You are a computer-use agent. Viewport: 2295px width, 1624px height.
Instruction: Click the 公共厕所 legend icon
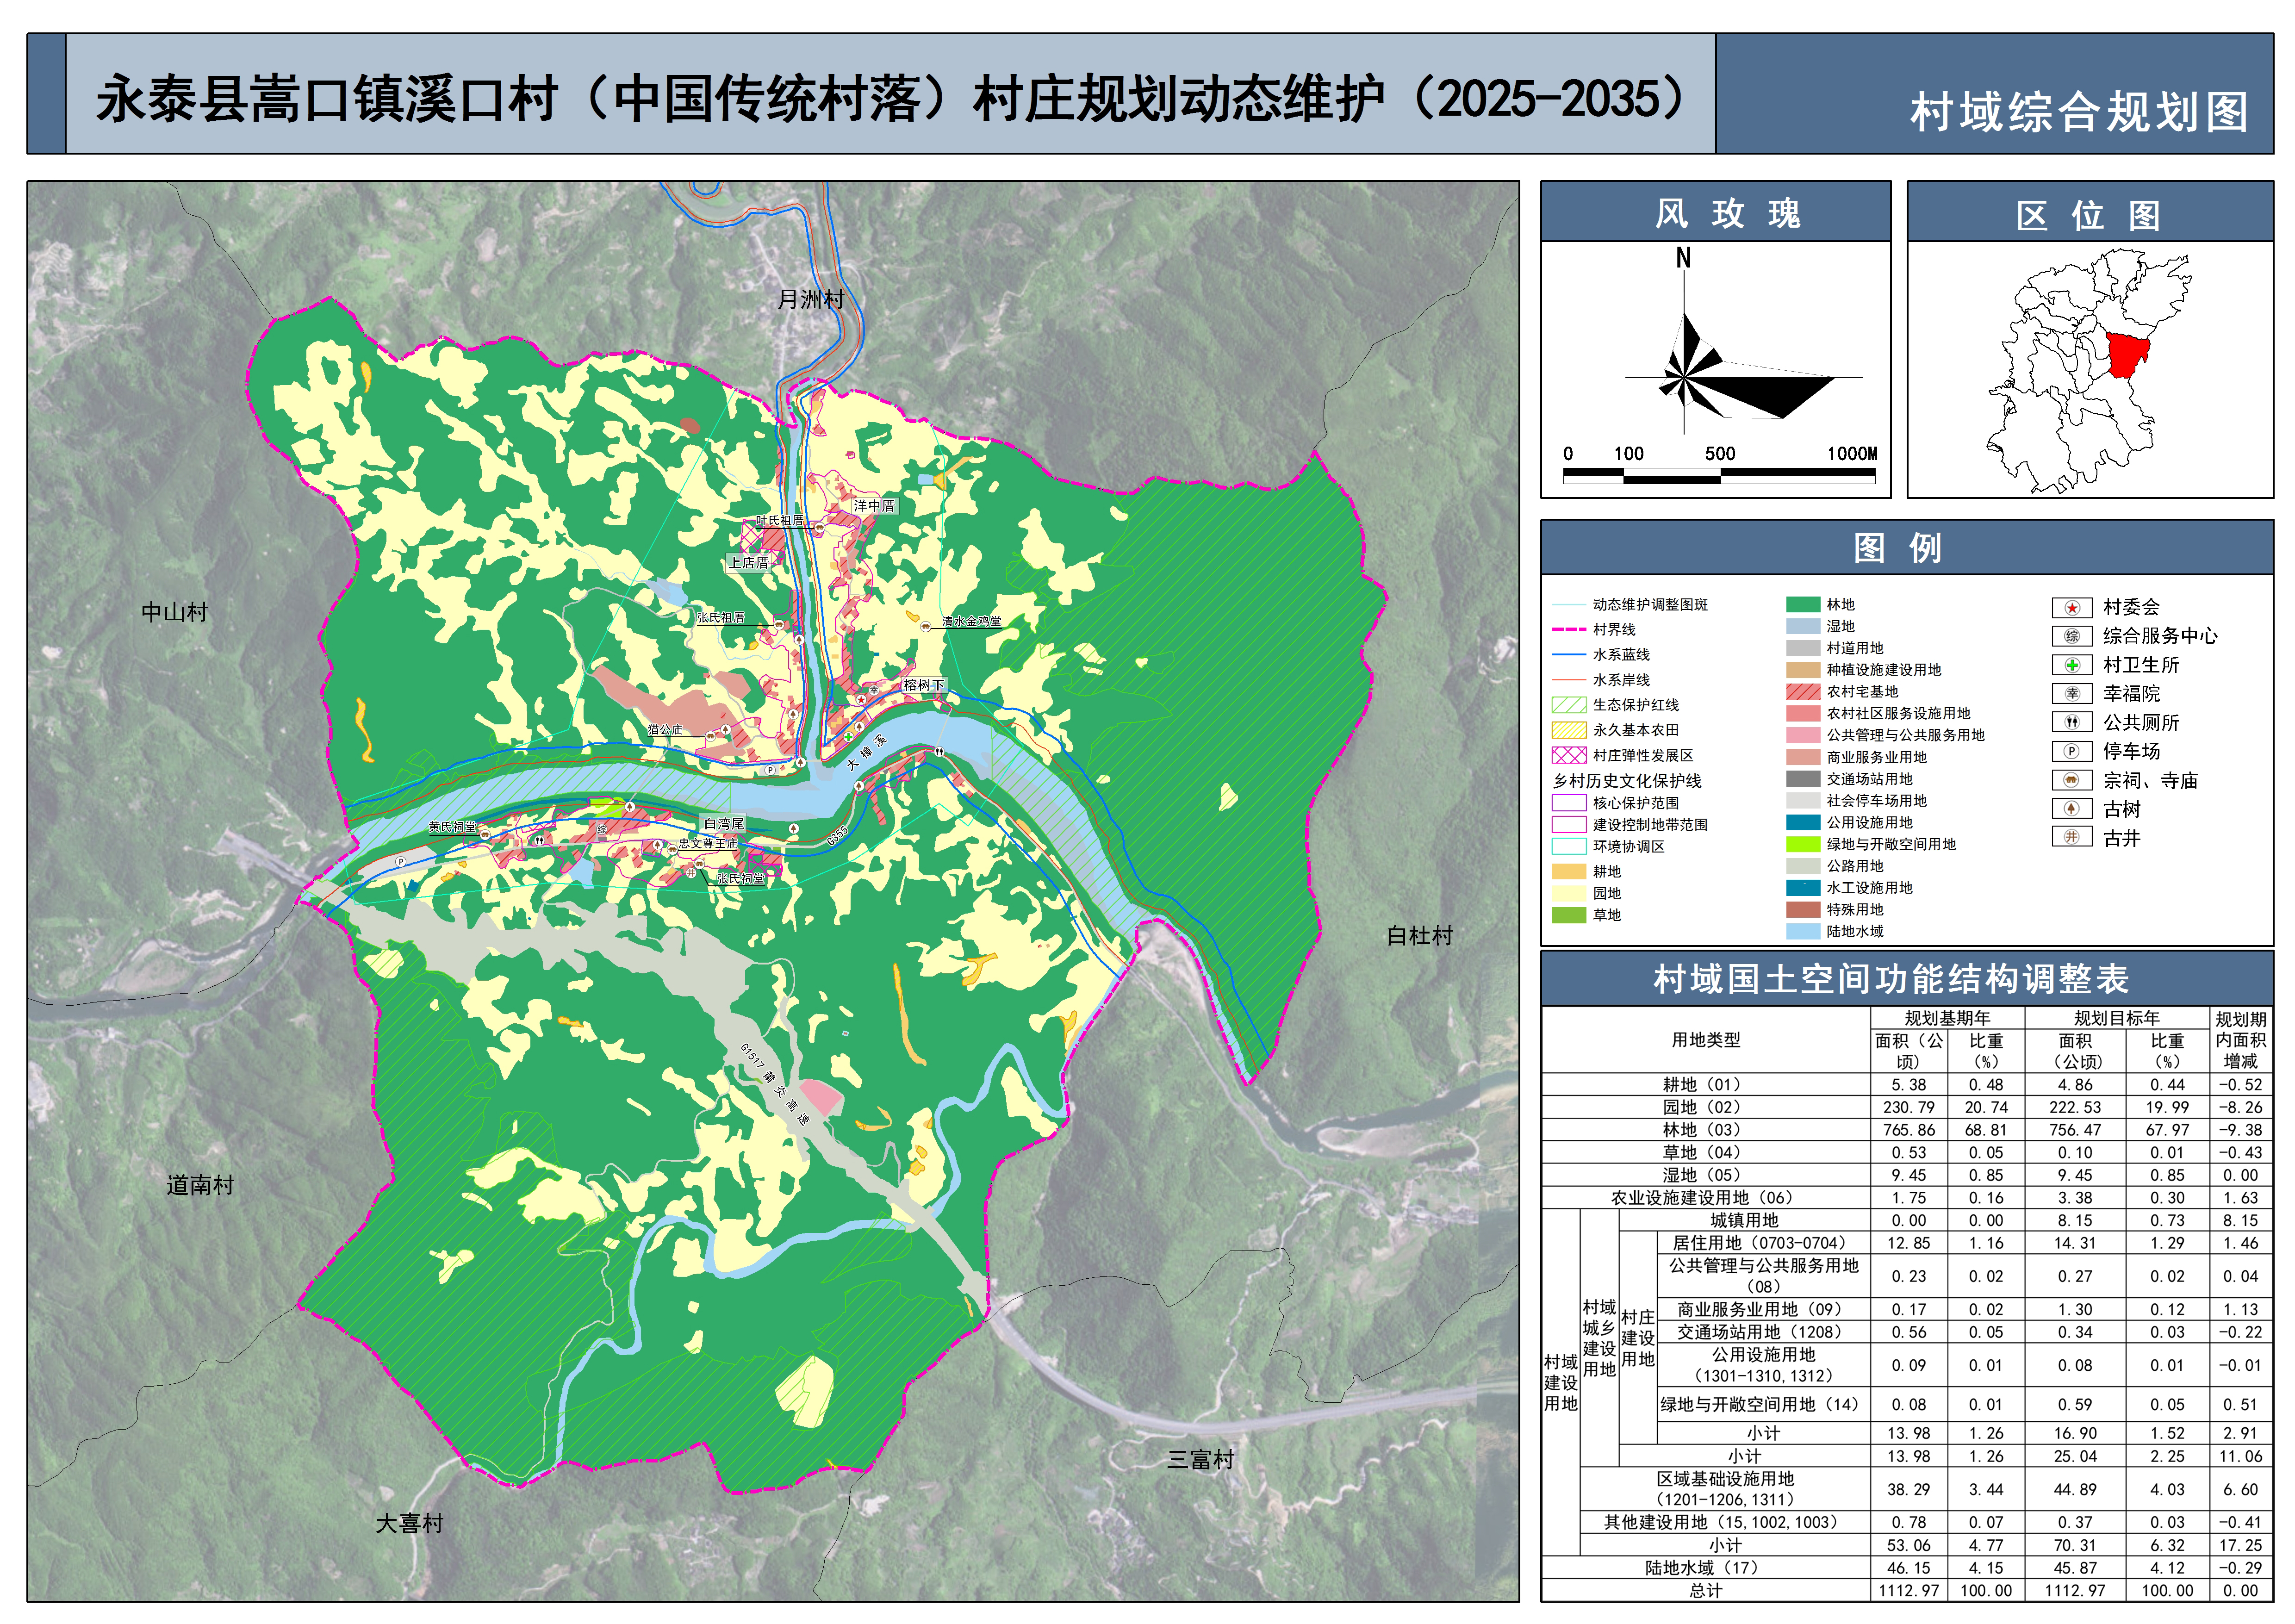coord(2071,723)
